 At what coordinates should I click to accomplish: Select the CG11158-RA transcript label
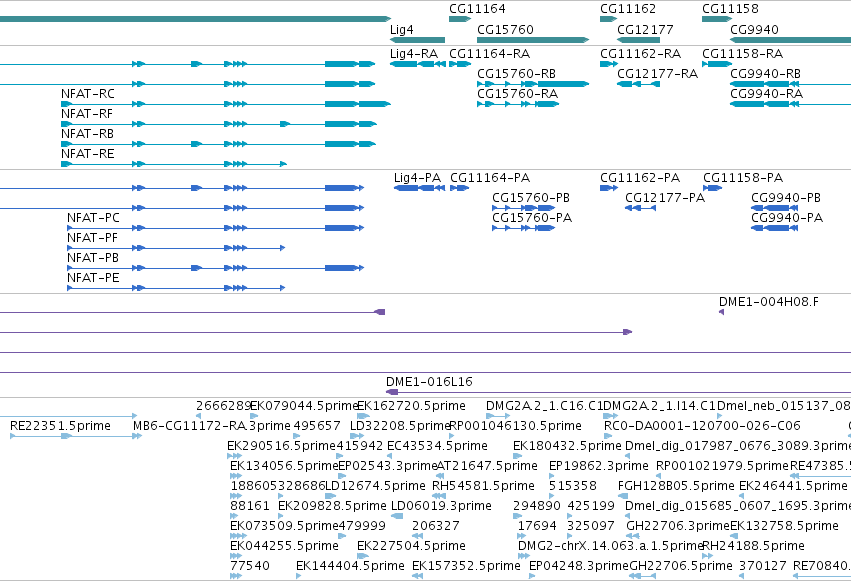(x=742, y=54)
